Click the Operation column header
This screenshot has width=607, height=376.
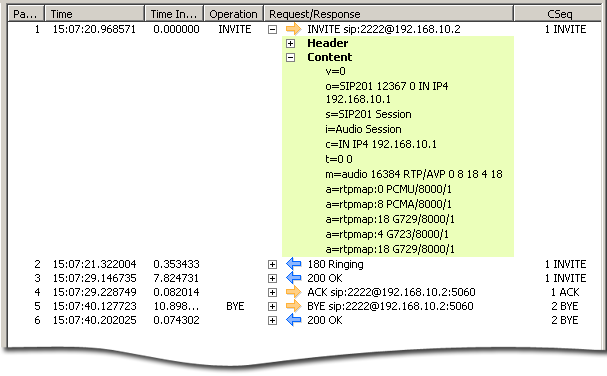[x=233, y=14]
